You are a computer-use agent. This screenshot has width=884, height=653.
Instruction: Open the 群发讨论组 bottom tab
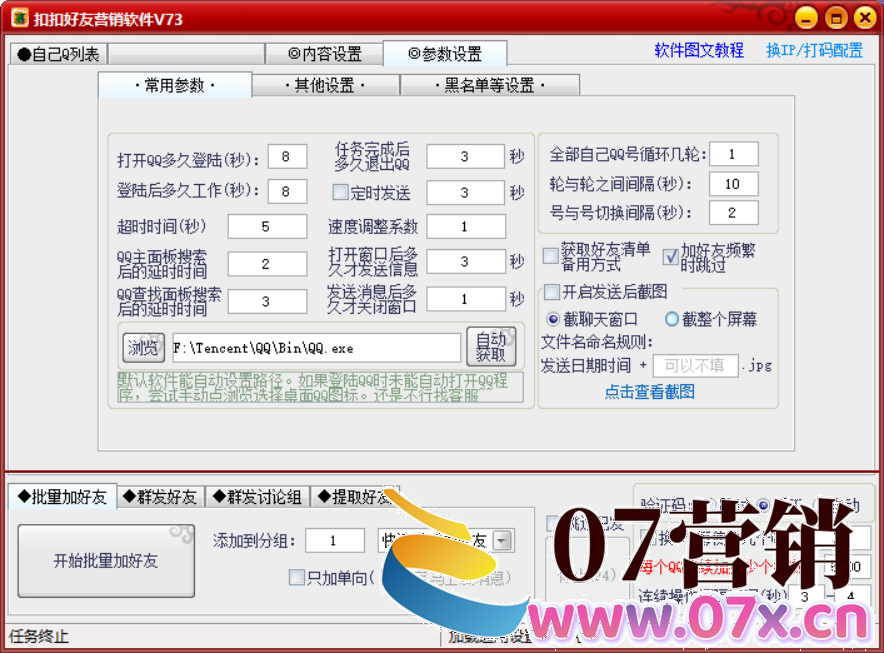coord(257,497)
